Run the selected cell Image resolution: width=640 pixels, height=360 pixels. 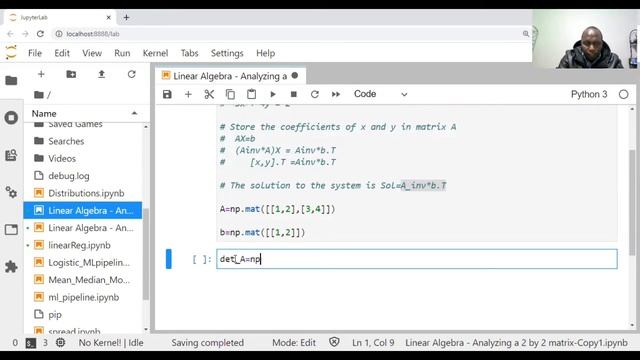(273, 94)
